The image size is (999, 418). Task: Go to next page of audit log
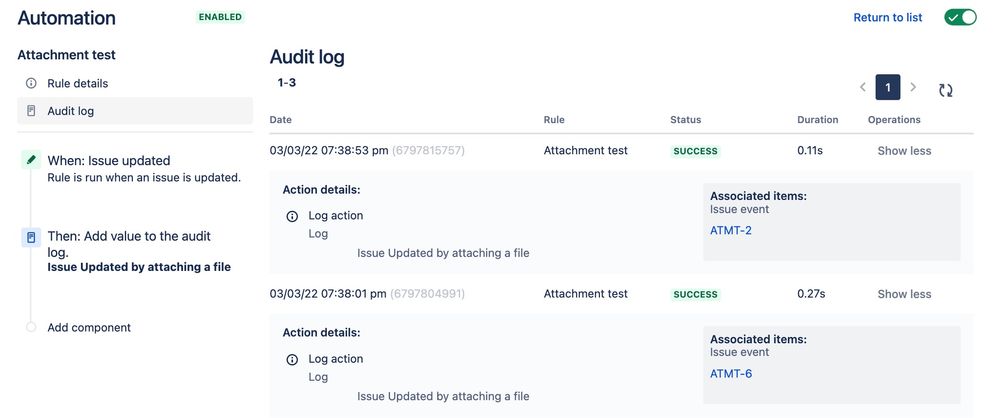[x=913, y=87]
